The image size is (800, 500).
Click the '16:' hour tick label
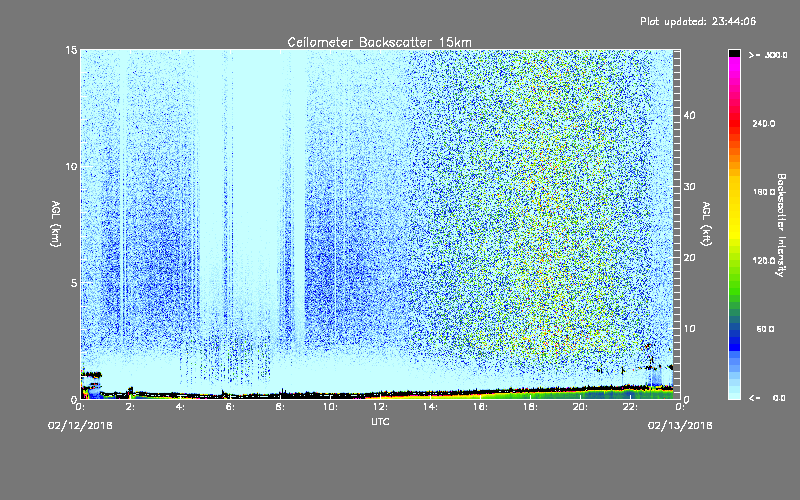pyautogui.click(x=480, y=407)
